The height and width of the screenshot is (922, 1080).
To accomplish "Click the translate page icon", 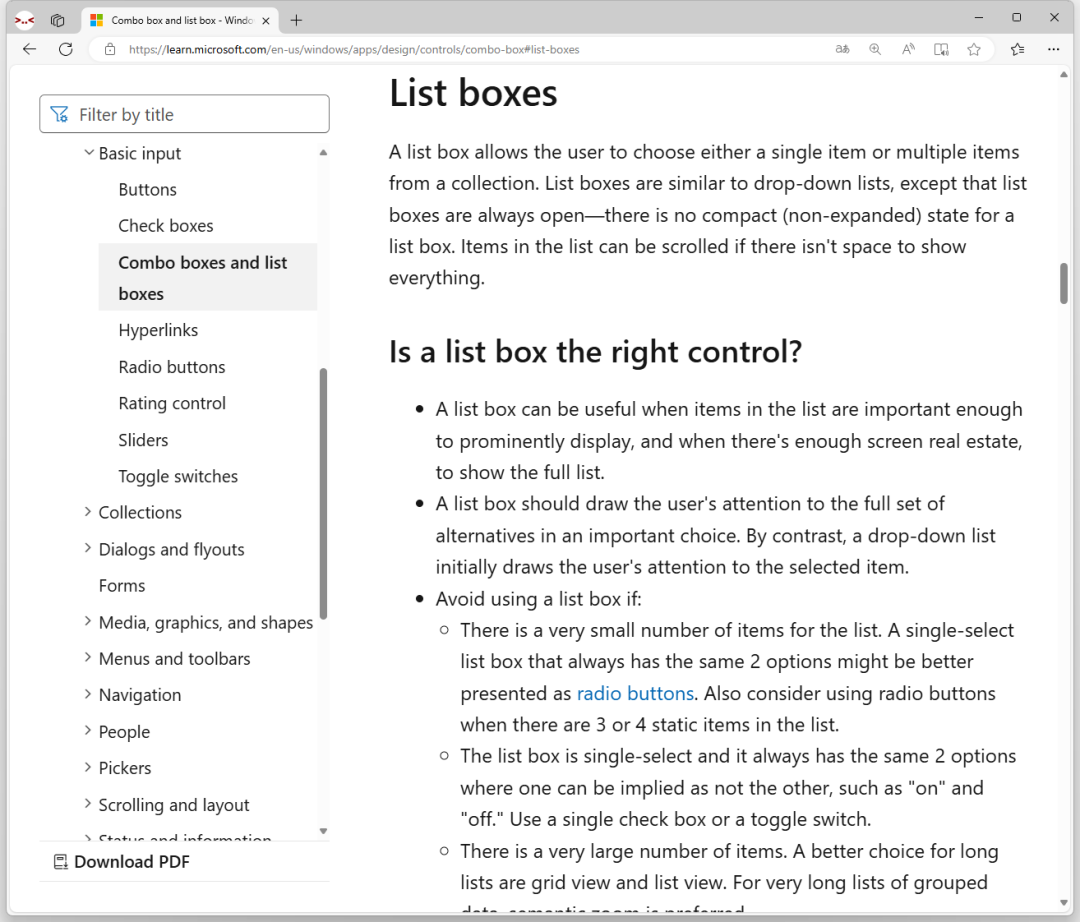I will click(842, 49).
